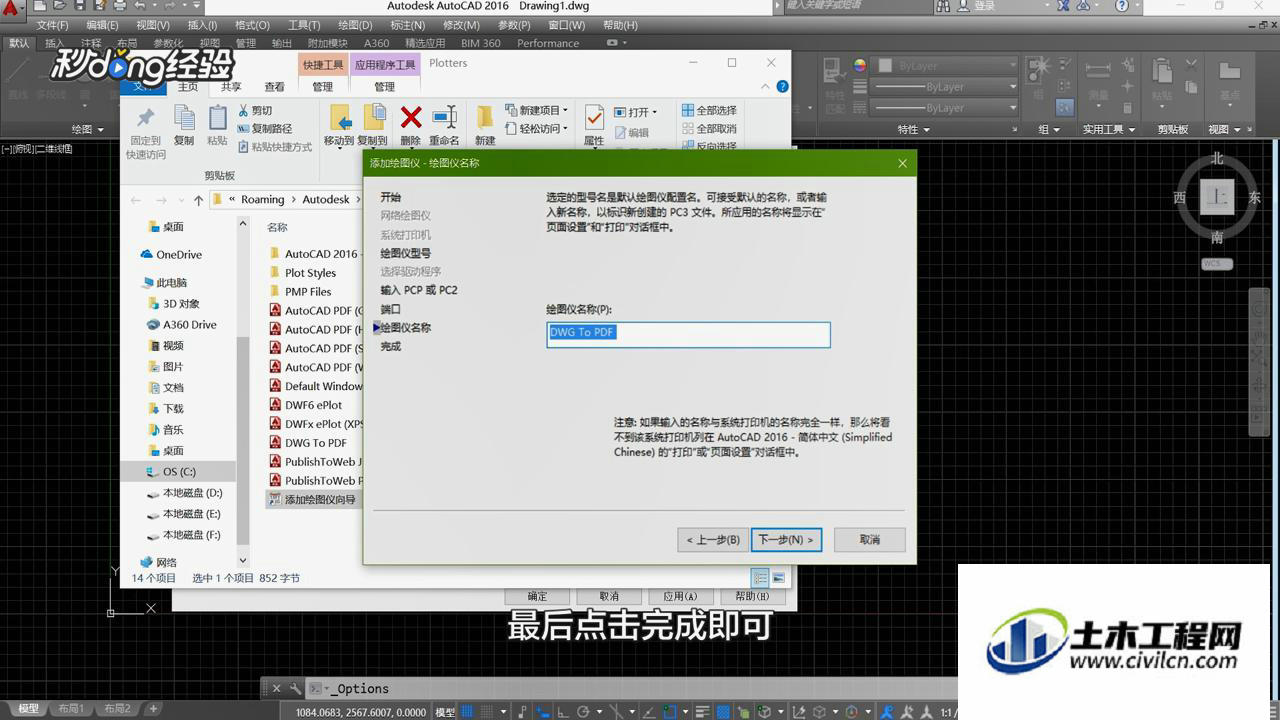Click 下一步(N) Next button in wizard
This screenshot has height=720, width=1280.
(x=786, y=540)
